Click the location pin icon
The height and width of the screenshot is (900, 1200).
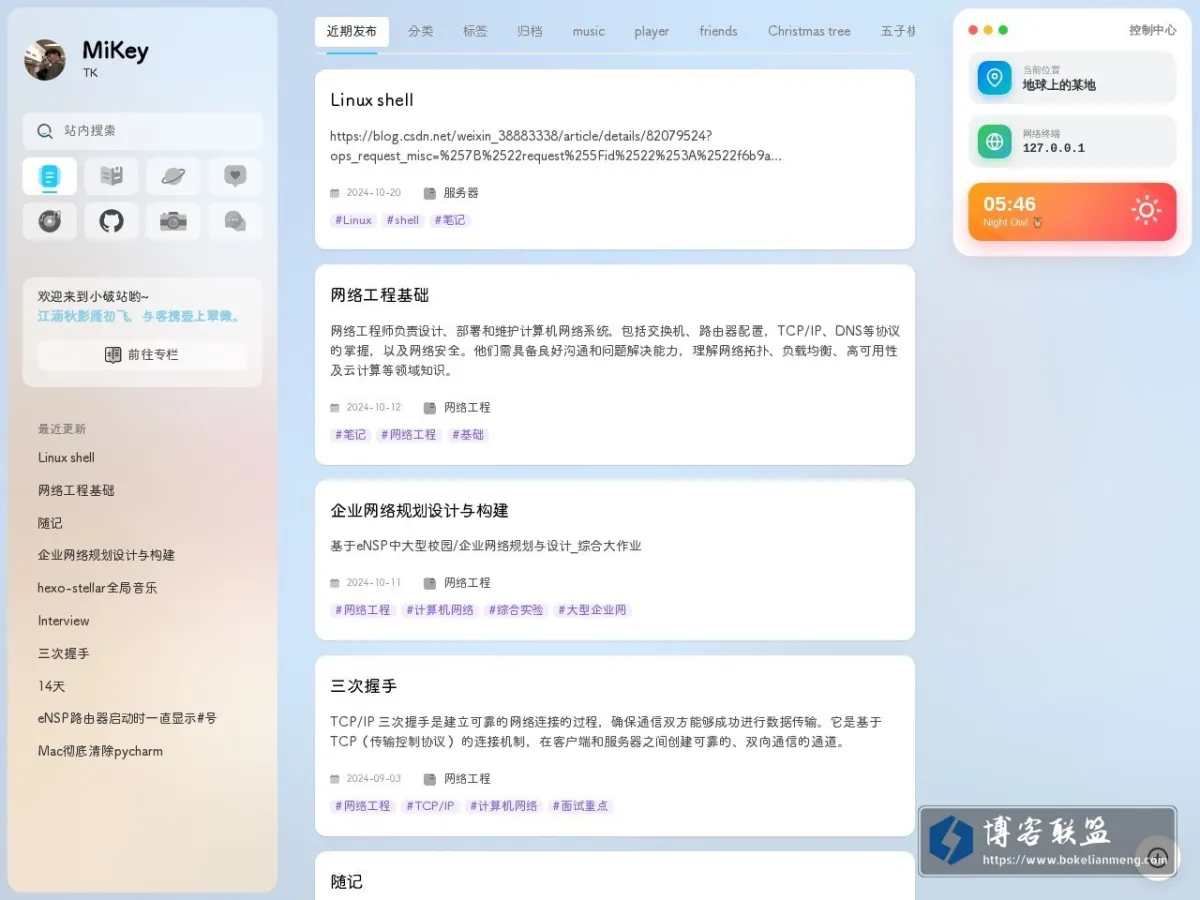[x=994, y=78]
